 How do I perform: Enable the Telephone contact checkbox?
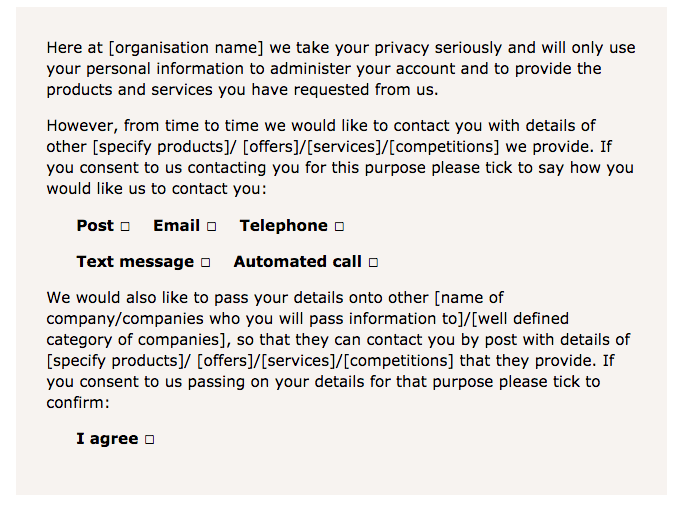coord(339,227)
